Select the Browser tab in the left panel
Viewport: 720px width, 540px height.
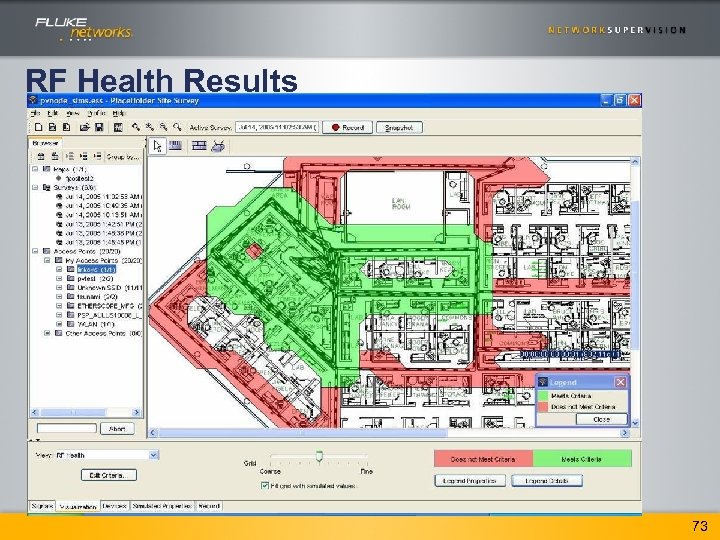click(45, 143)
